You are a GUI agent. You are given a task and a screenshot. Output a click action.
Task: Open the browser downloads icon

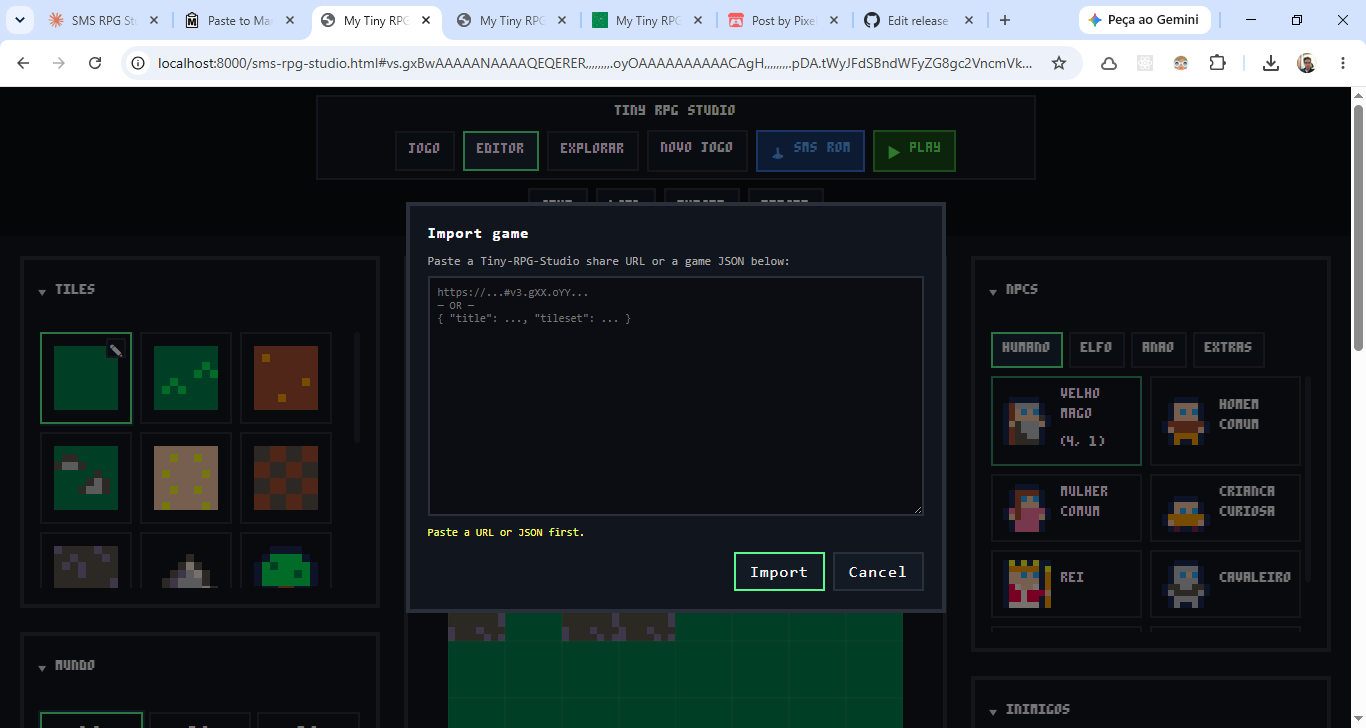(1270, 63)
